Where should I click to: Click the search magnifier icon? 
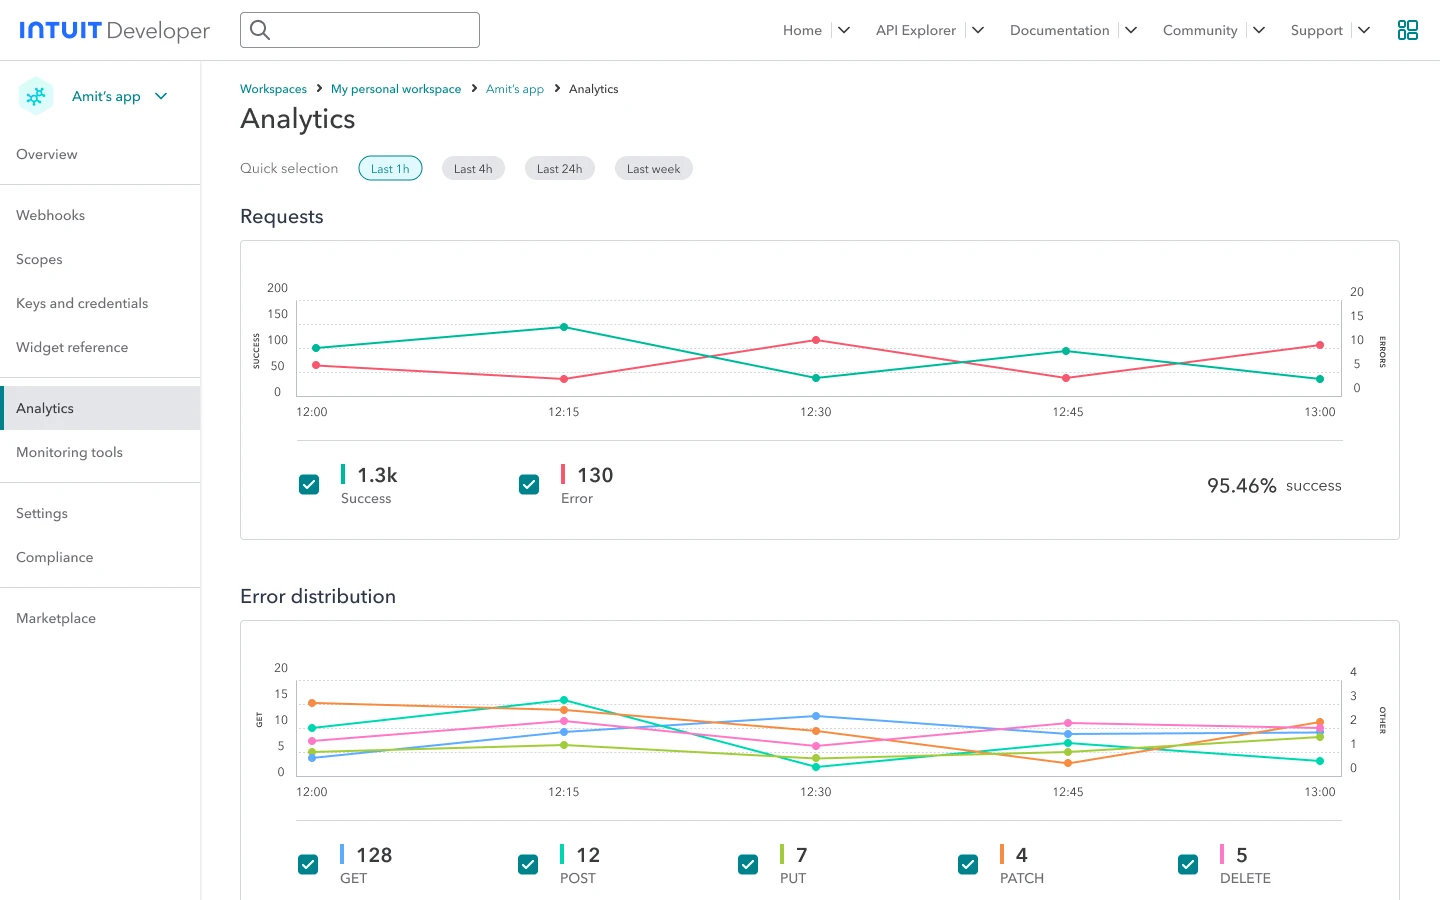coord(260,30)
